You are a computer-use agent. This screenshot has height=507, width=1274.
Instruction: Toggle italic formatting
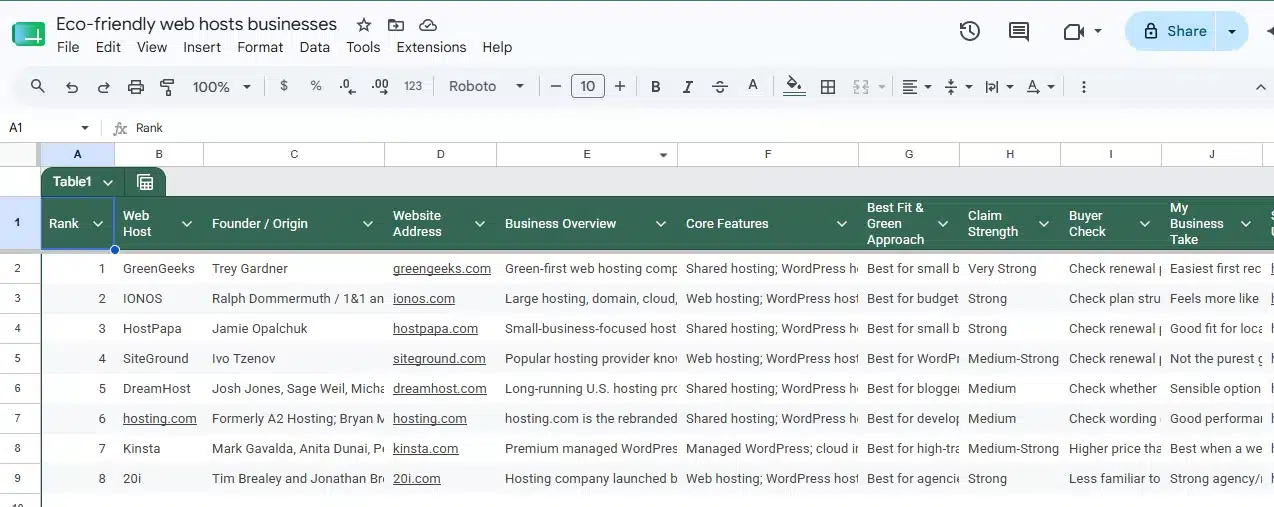coord(688,87)
